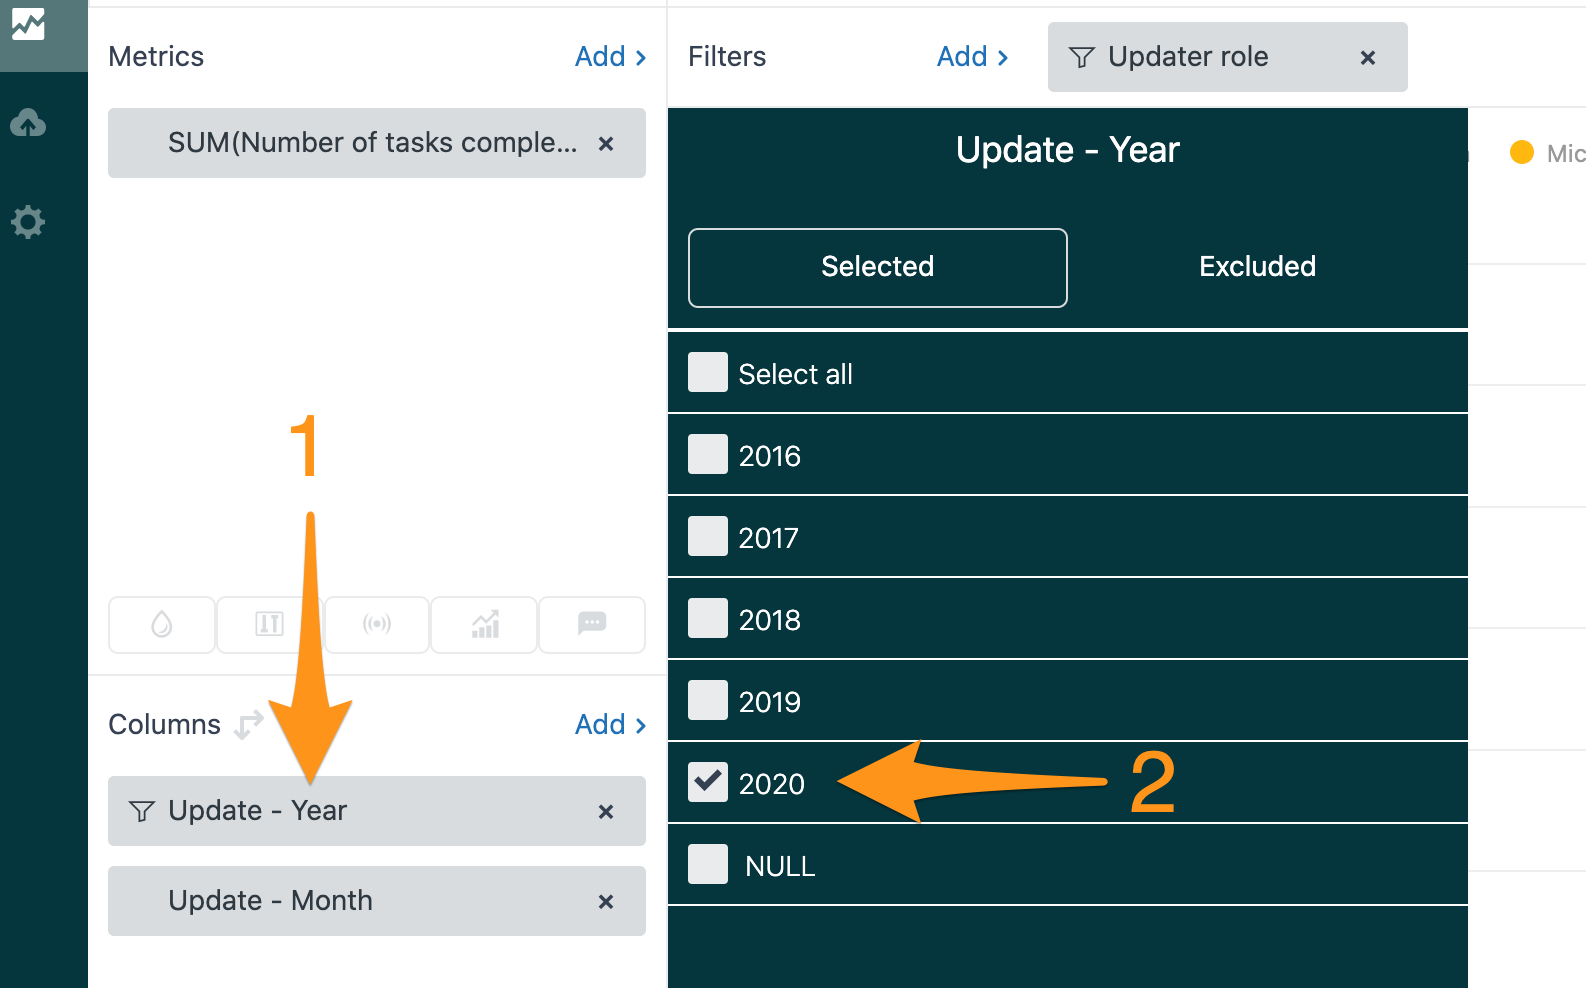Remove the Update - Year column

(x=606, y=812)
